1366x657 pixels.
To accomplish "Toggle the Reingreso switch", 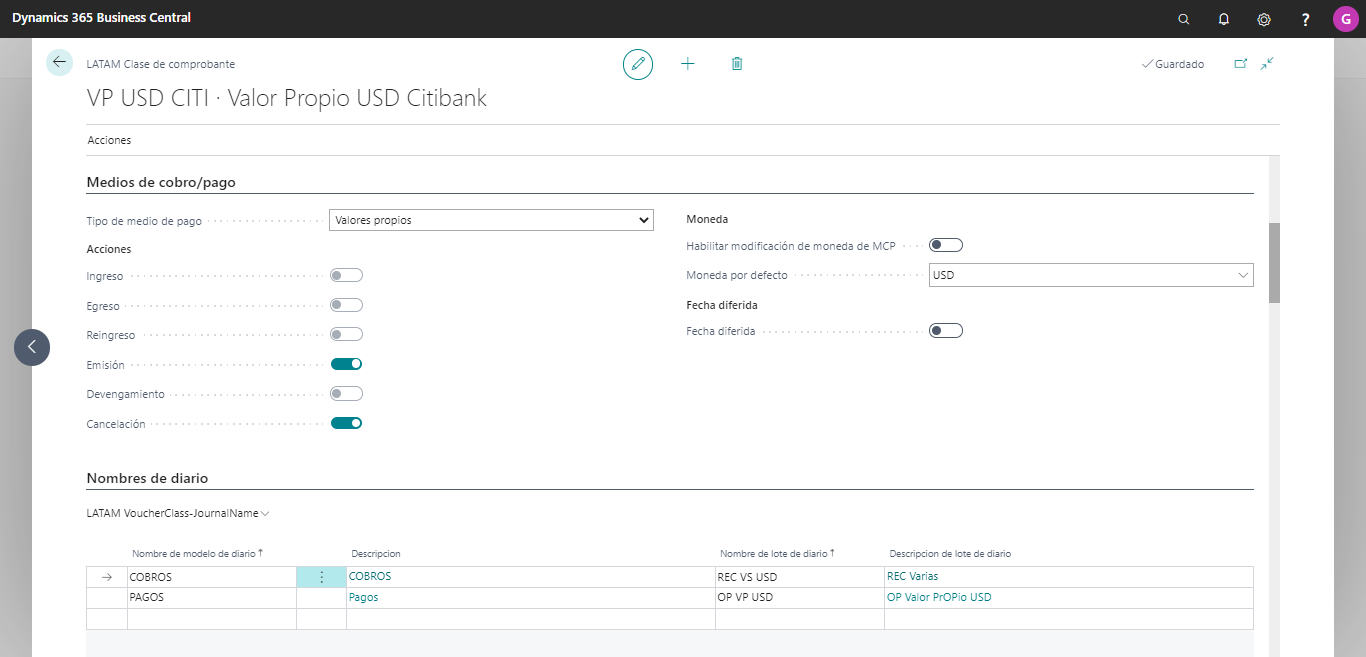I will (x=346, y=334).
